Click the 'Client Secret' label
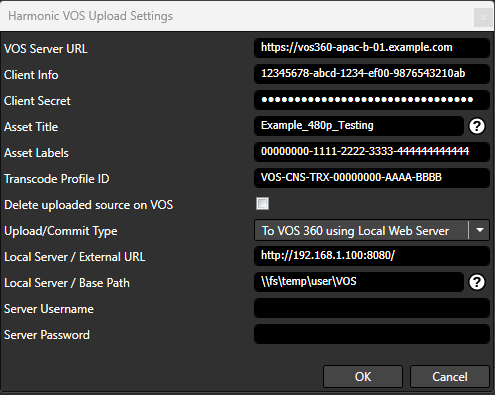The height and width of the screenshot is (395, 495). tap(37, 101)
